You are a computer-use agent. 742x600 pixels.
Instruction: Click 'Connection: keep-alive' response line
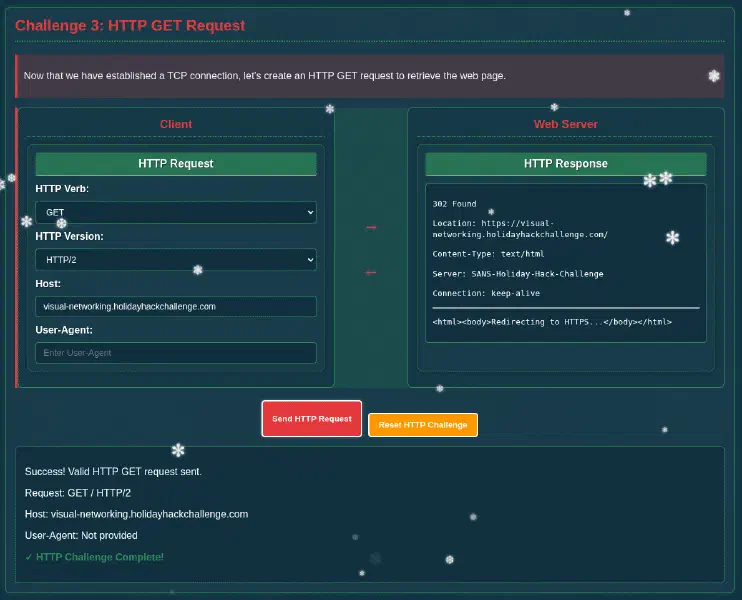click(486, 293)
